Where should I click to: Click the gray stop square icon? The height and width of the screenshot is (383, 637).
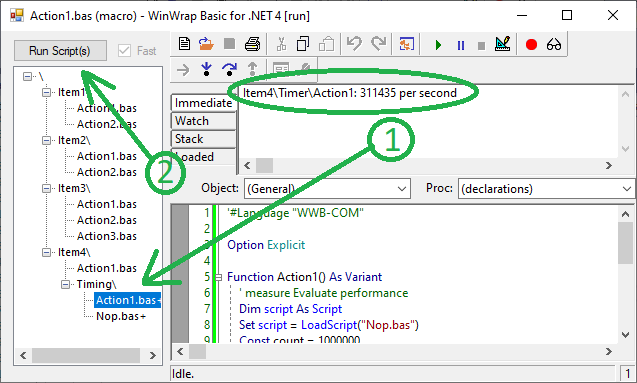(x=481, y=45)
